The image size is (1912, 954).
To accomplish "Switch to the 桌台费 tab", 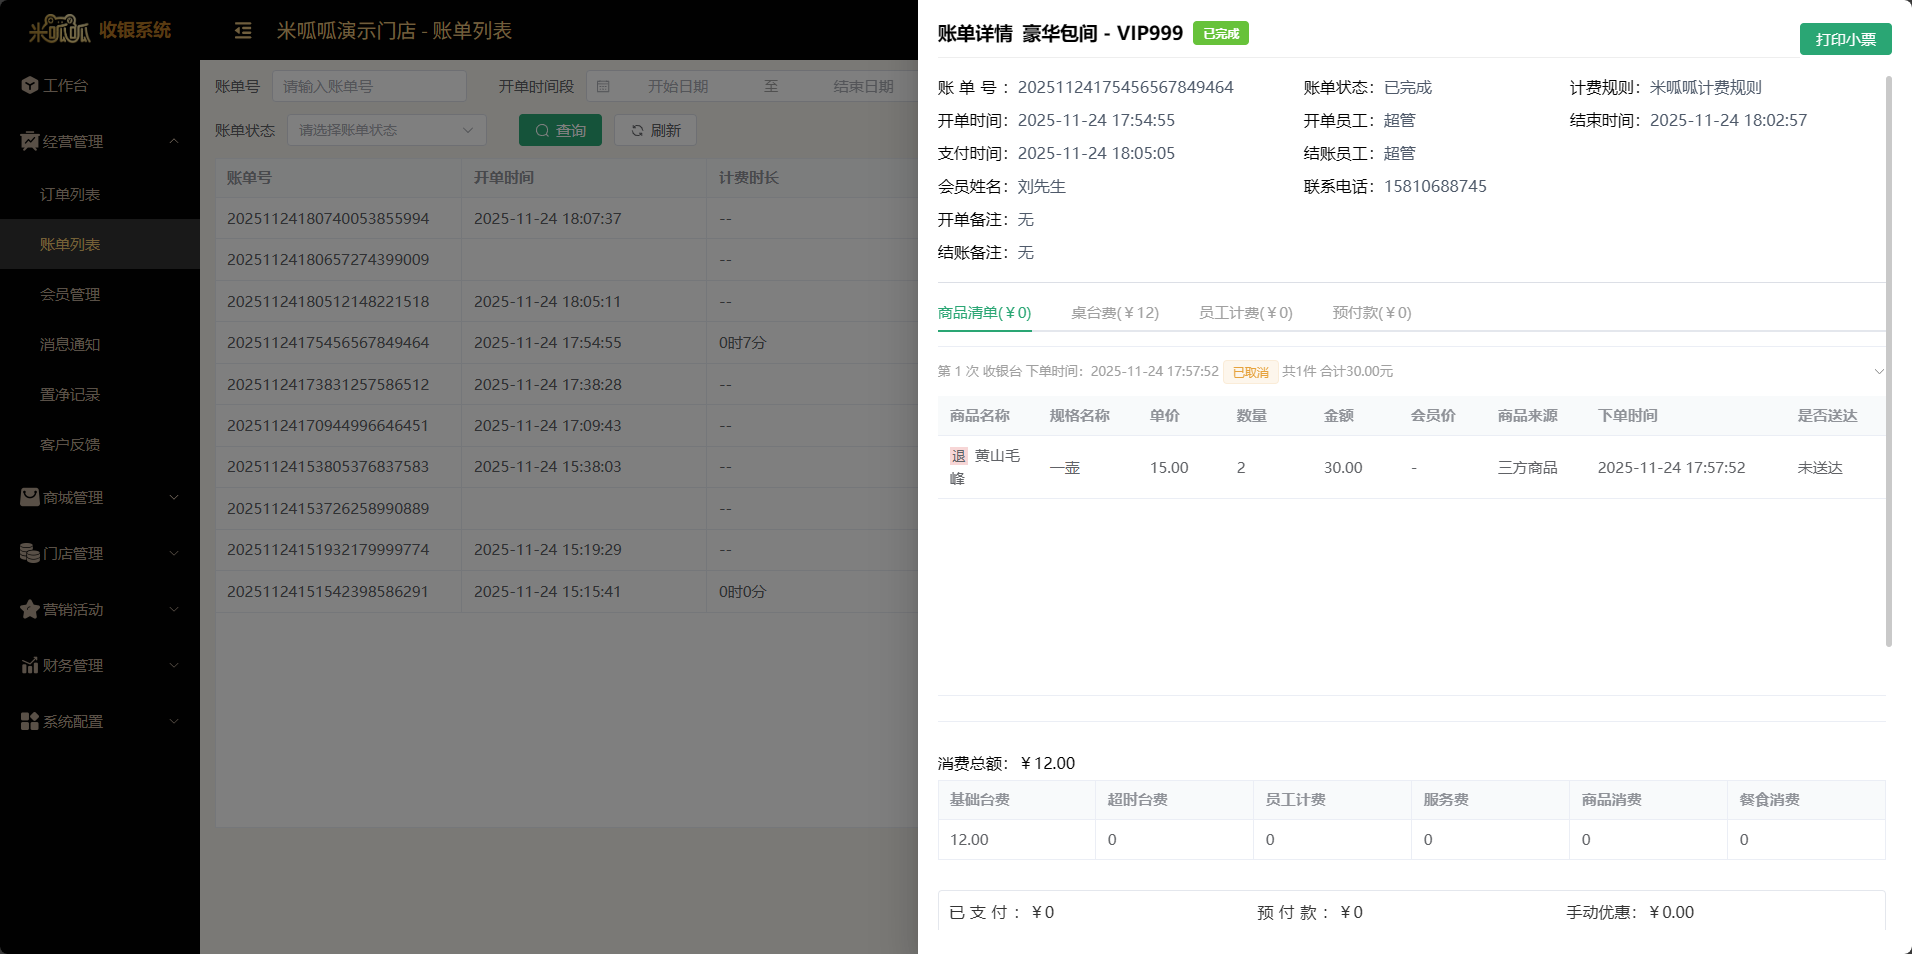I will point(1114,313).
